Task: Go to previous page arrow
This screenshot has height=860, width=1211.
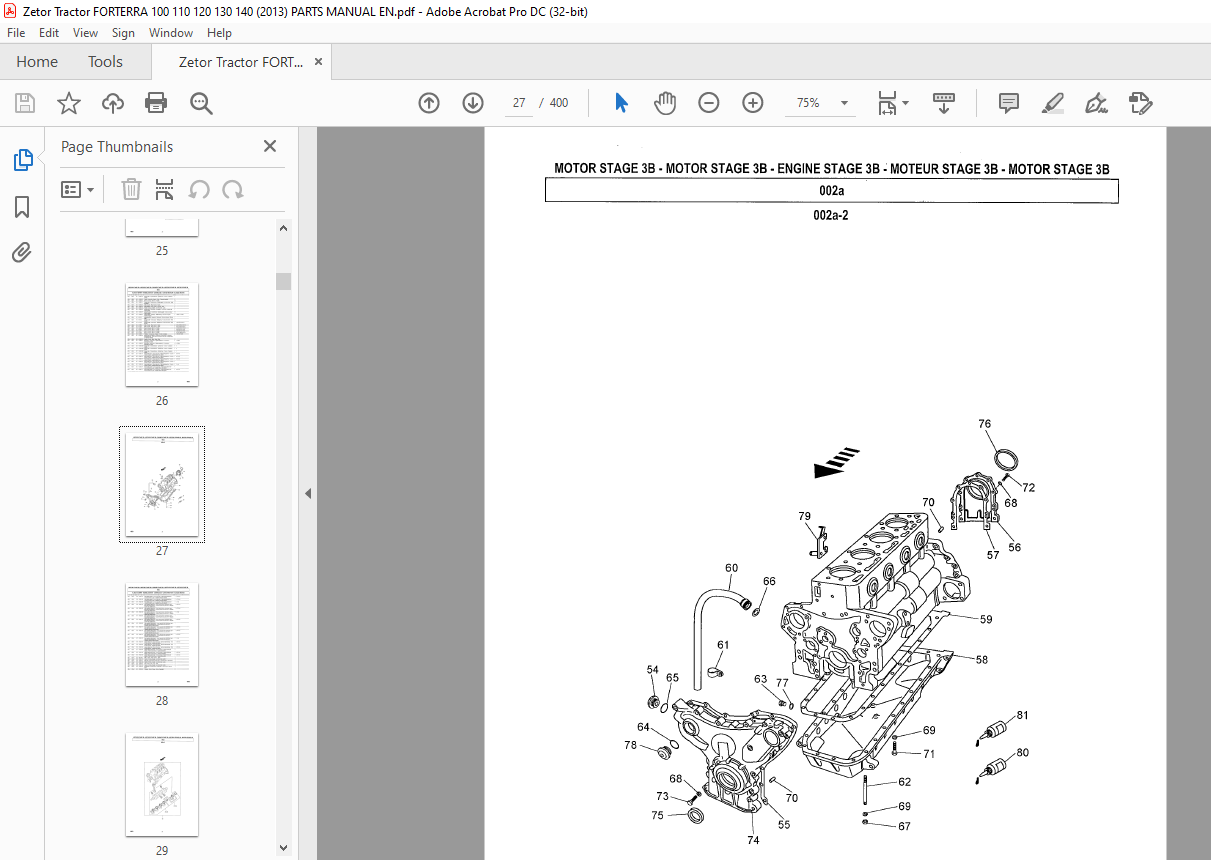Action: [x=429, y=103]
